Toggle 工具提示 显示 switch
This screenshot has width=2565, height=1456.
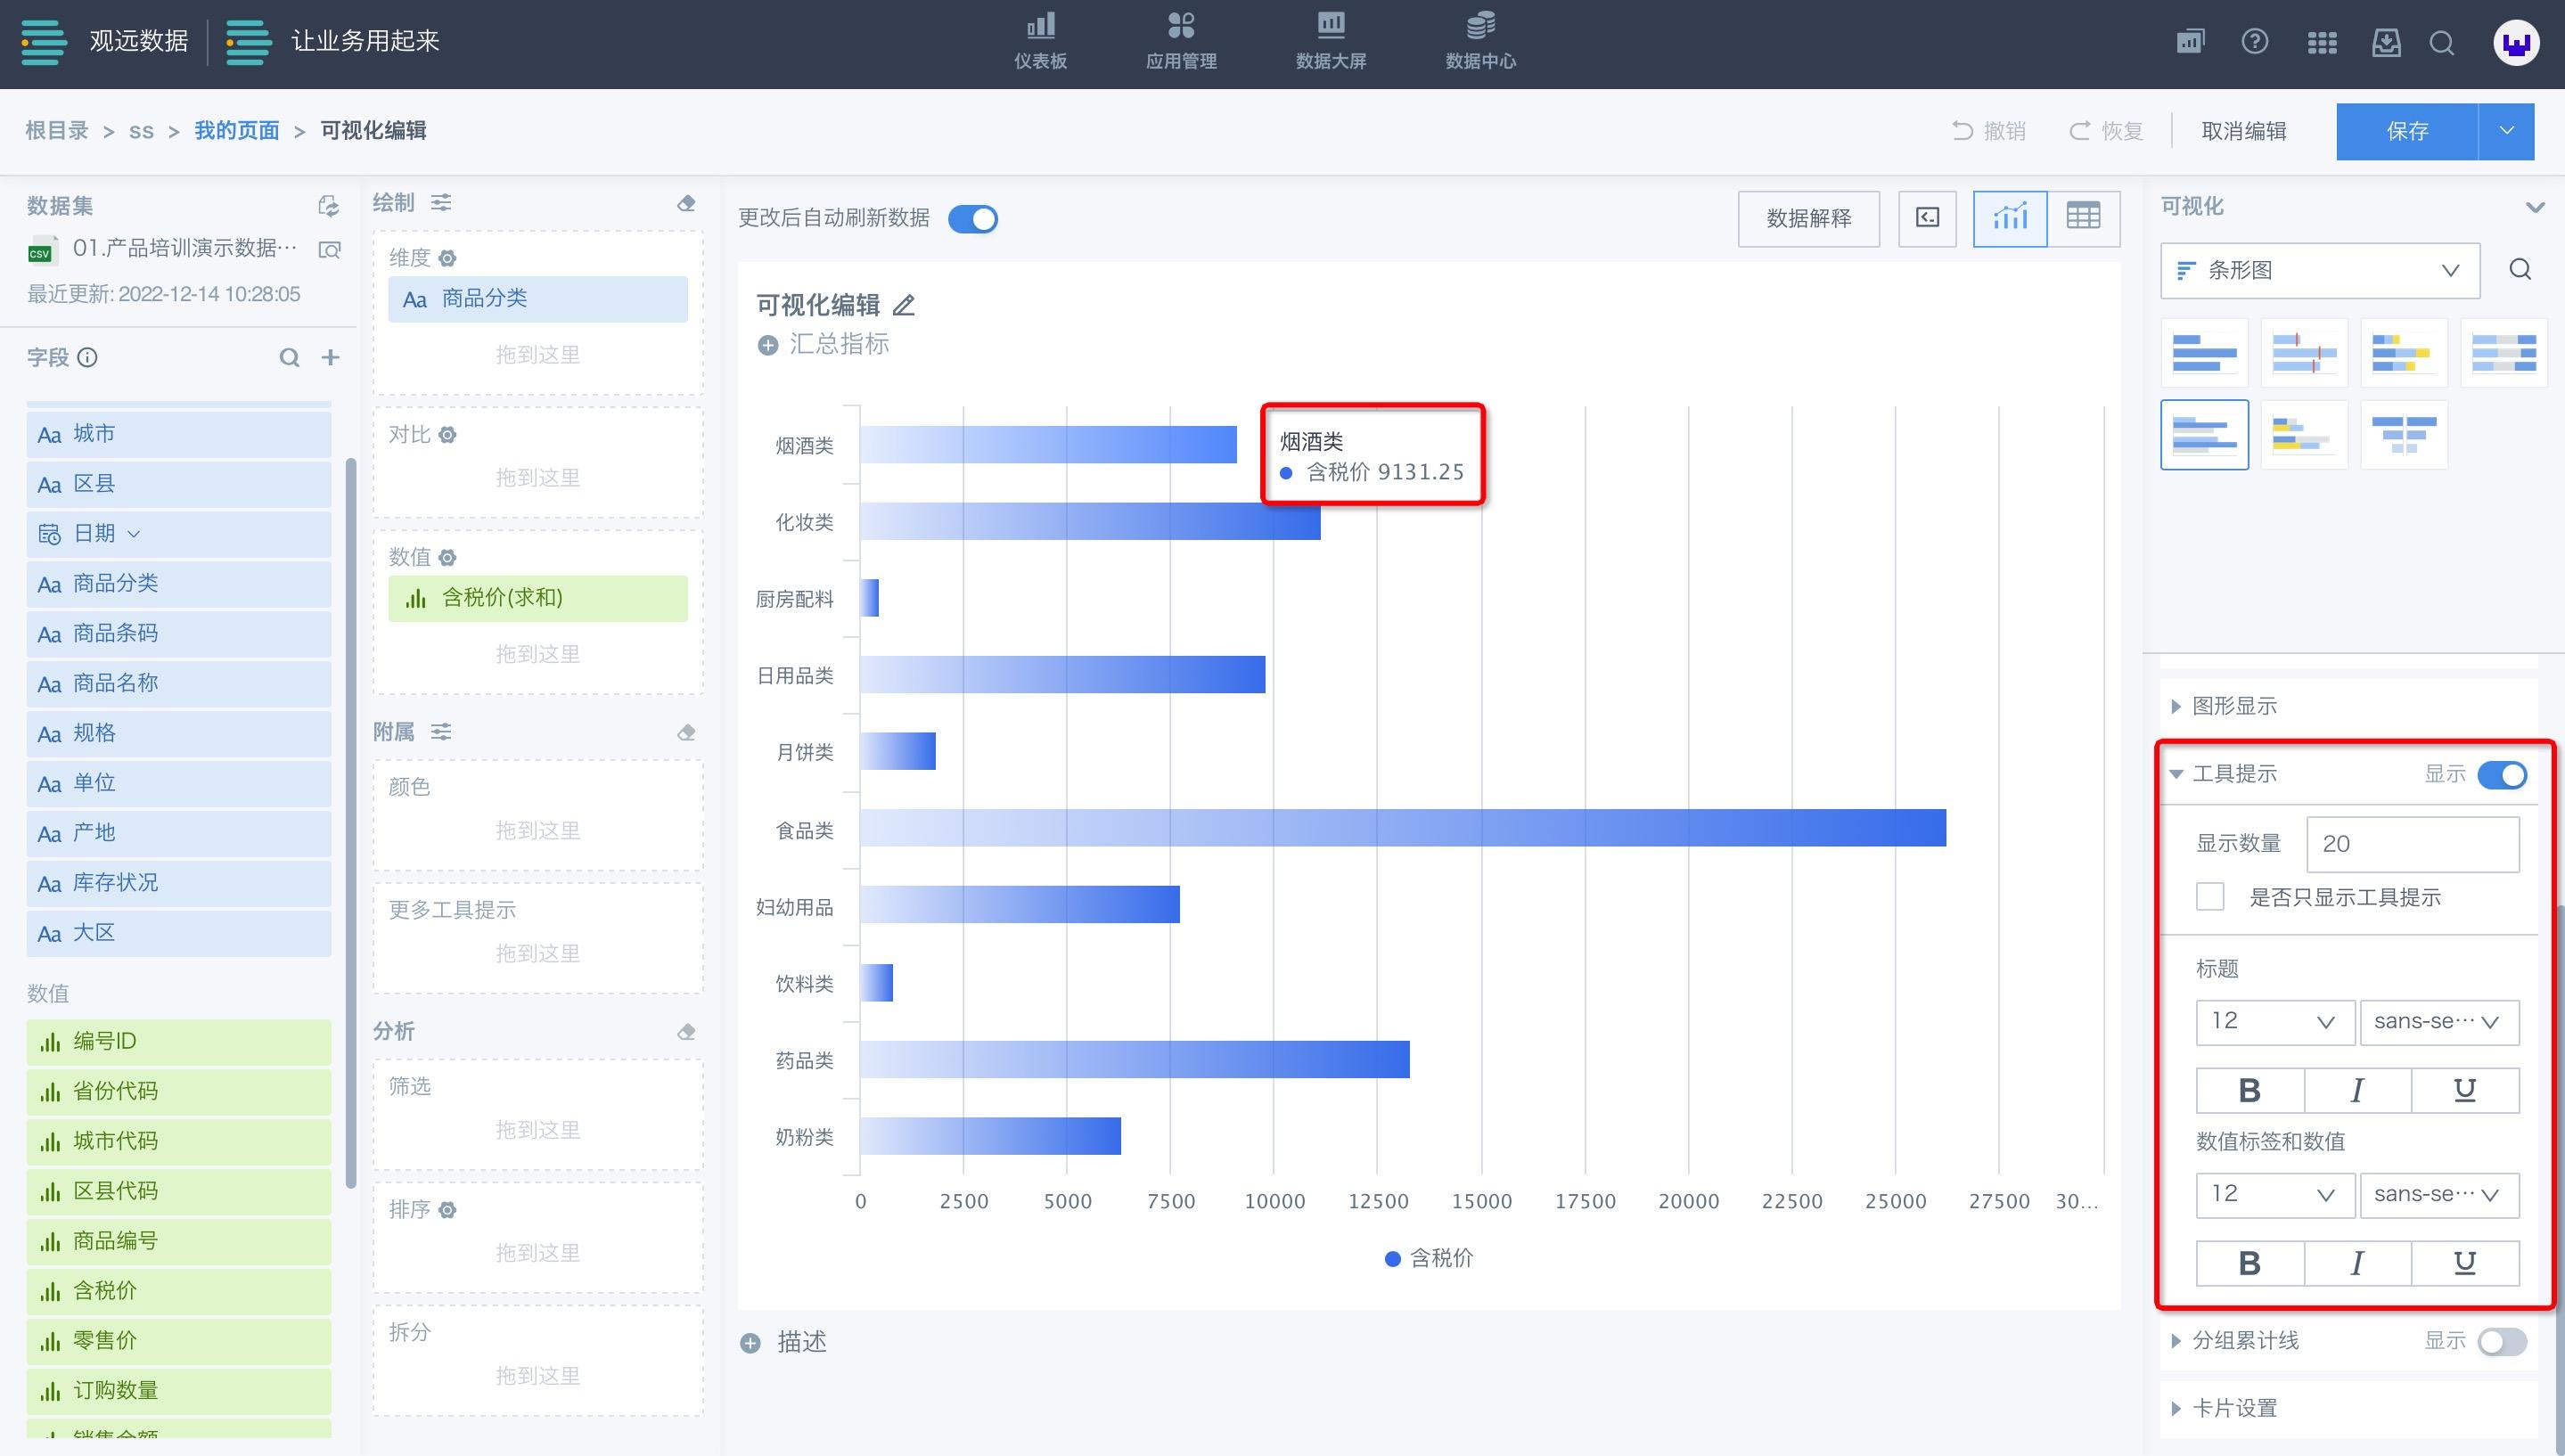click(x=2502, y=775)
